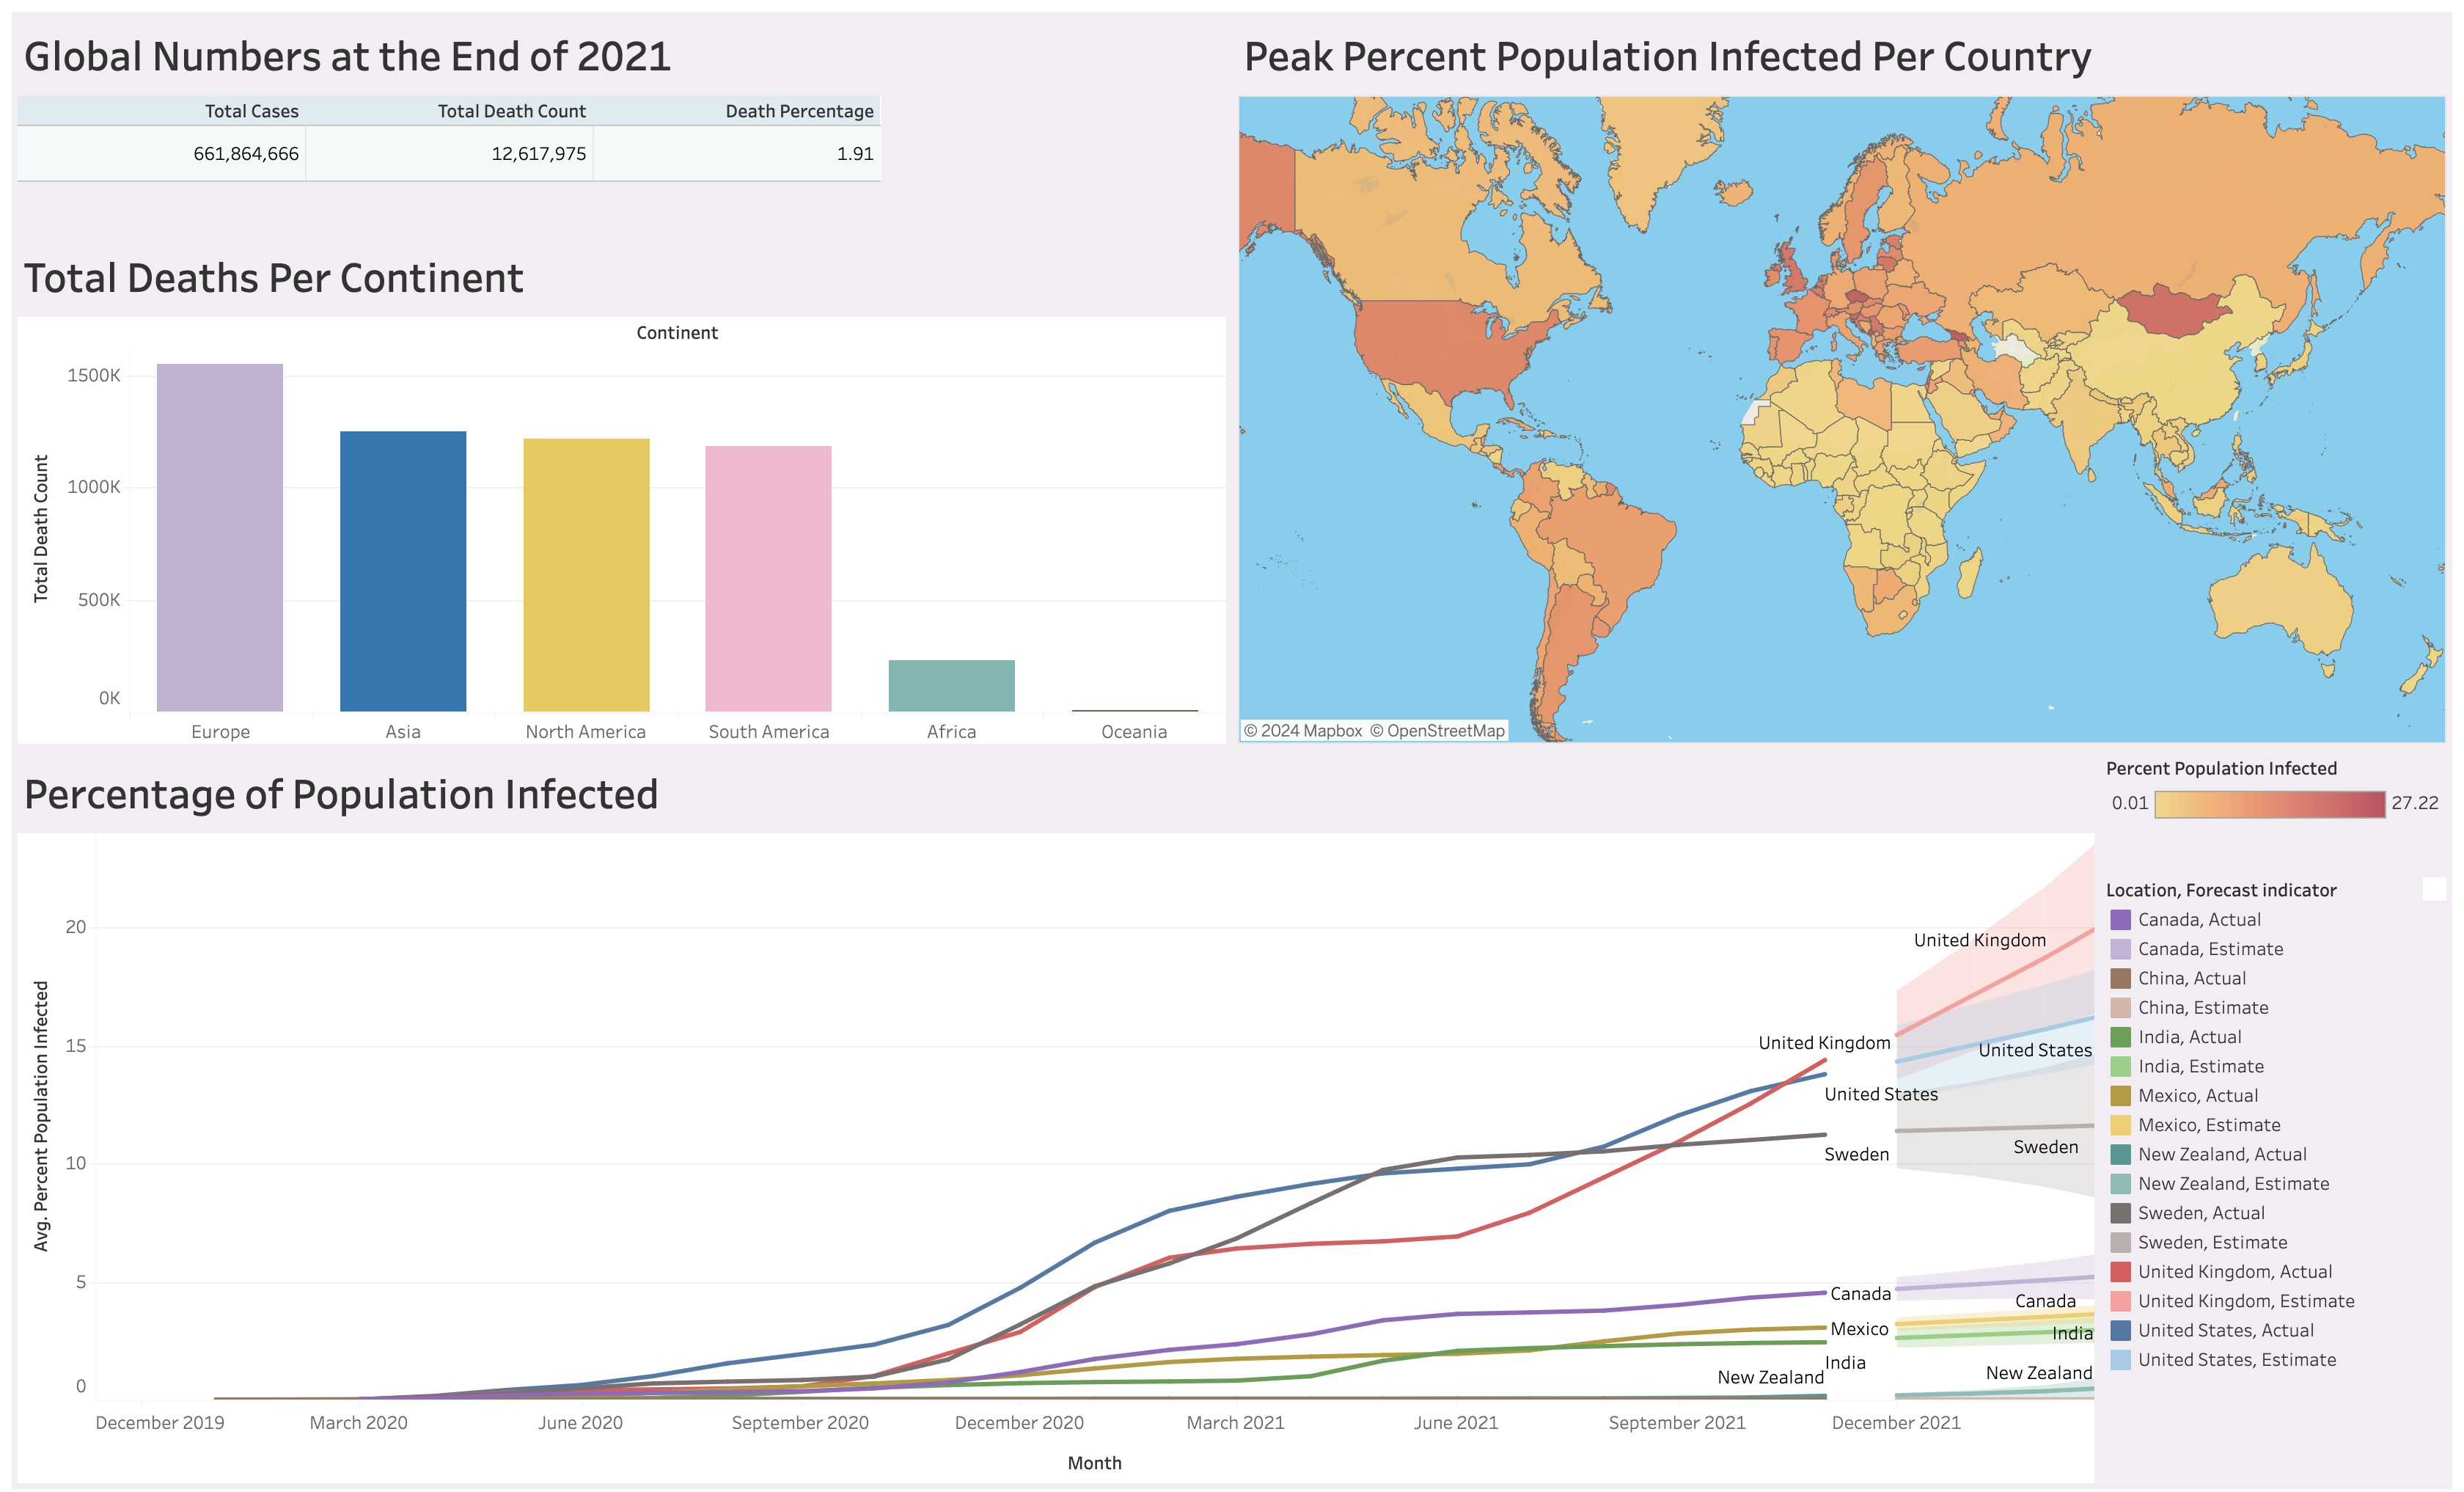2464x1492 pixels.
Task: Select the 661,864,666 Total Cases cell
Action: (245, 154)
